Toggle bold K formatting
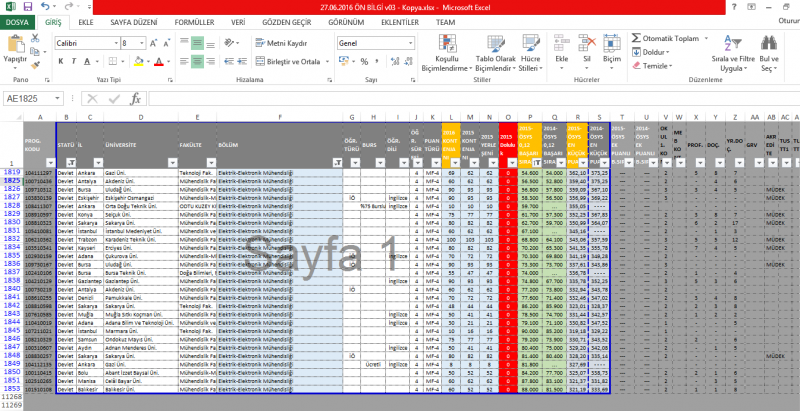This screenshot has width=800, height=411. [61, 62]
